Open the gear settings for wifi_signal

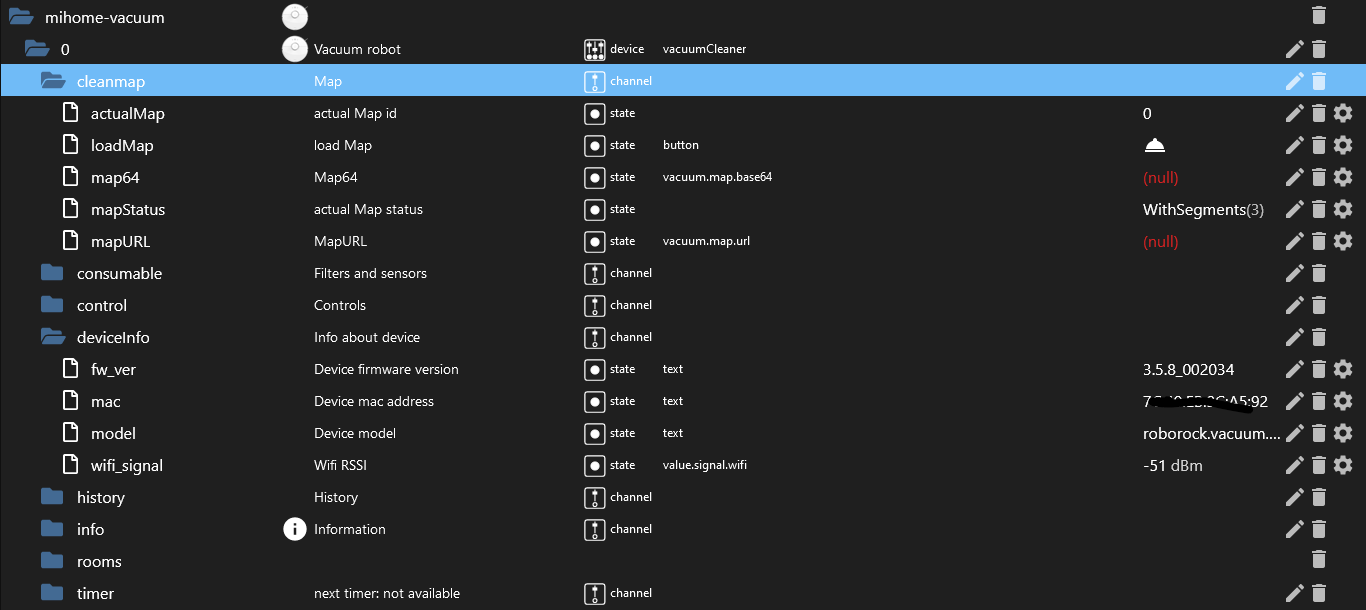1343,465
